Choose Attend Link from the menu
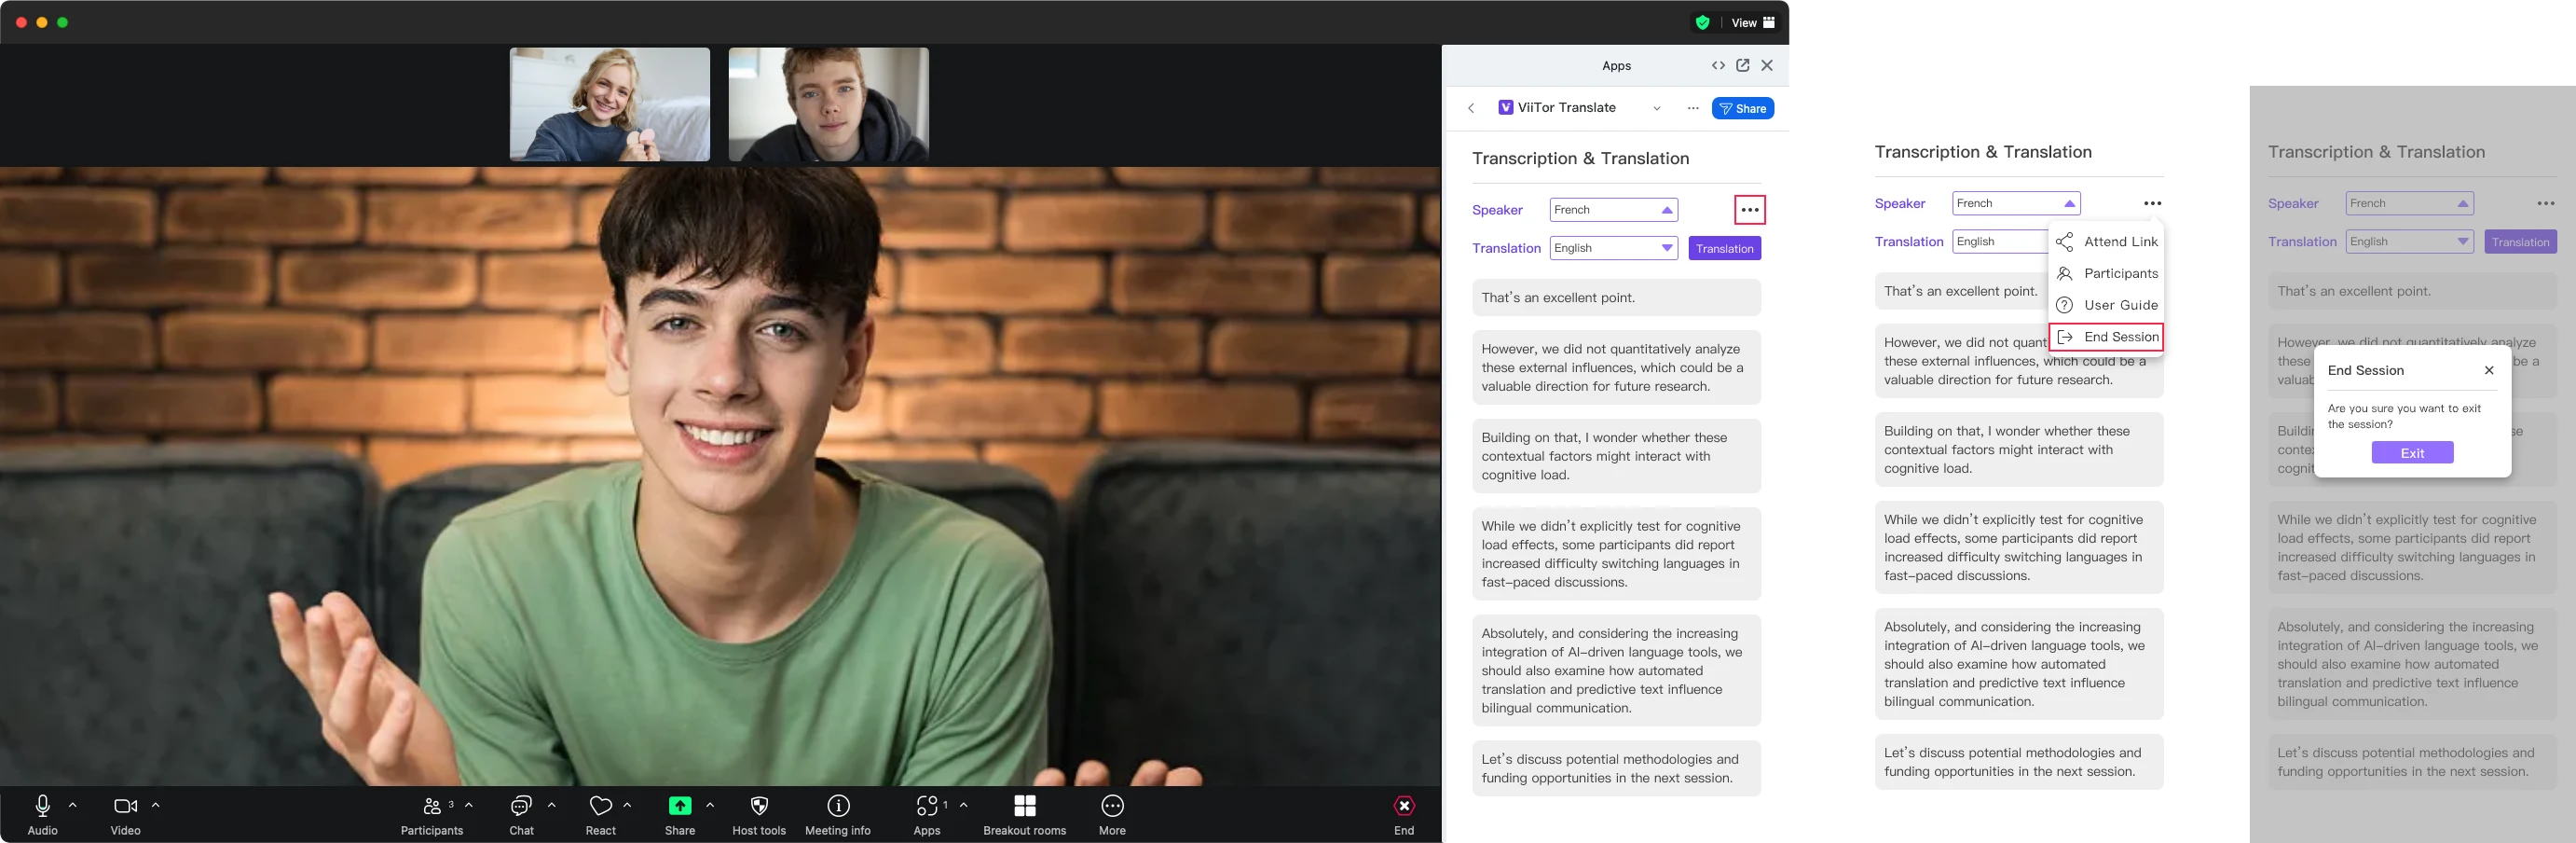Viewport: 2576px width, 843px height. tap(2107, 242)
